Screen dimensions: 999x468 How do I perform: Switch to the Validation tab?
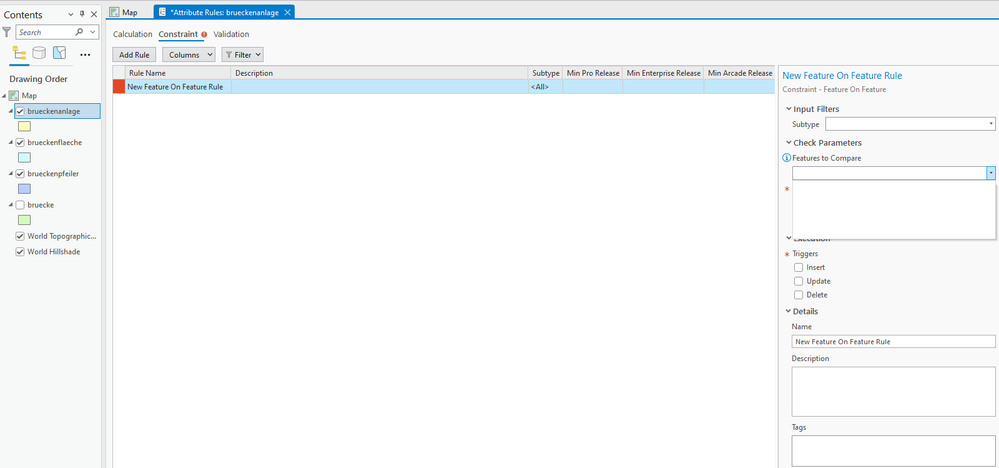click(231, 34)
